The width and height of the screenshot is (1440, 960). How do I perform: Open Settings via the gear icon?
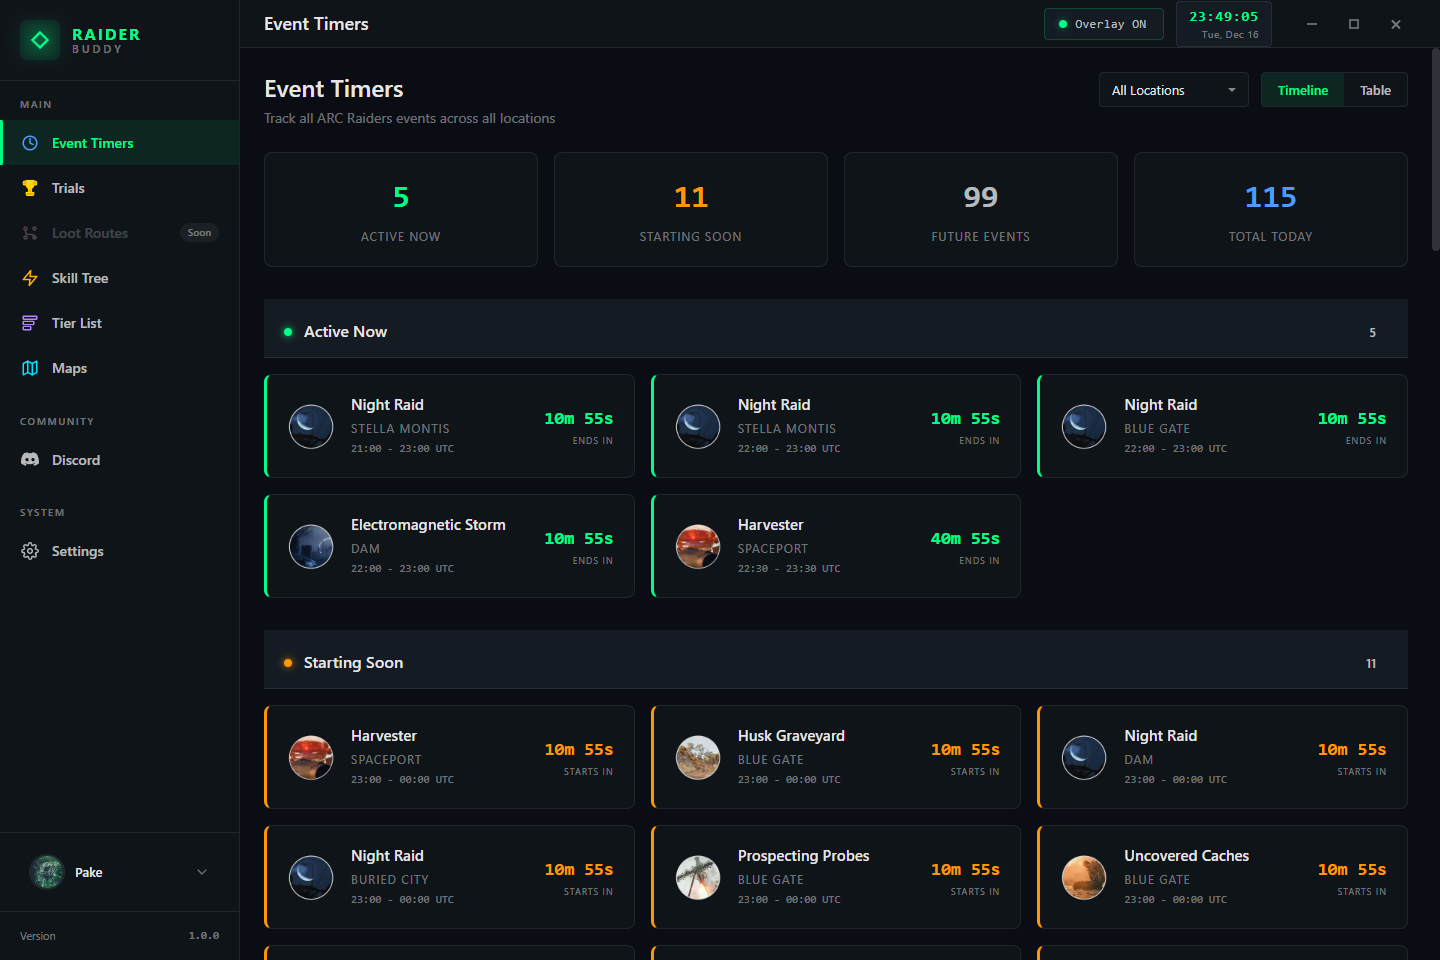[30, 551]
